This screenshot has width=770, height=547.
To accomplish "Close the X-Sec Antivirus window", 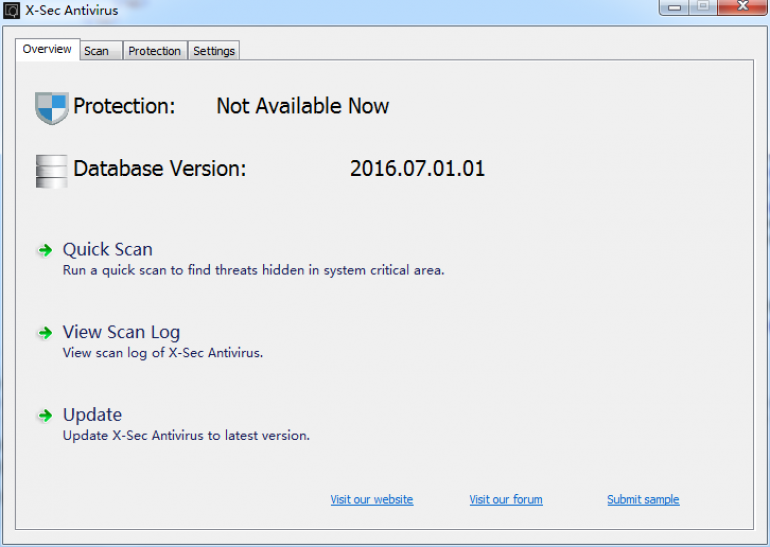I will (742, 7).
